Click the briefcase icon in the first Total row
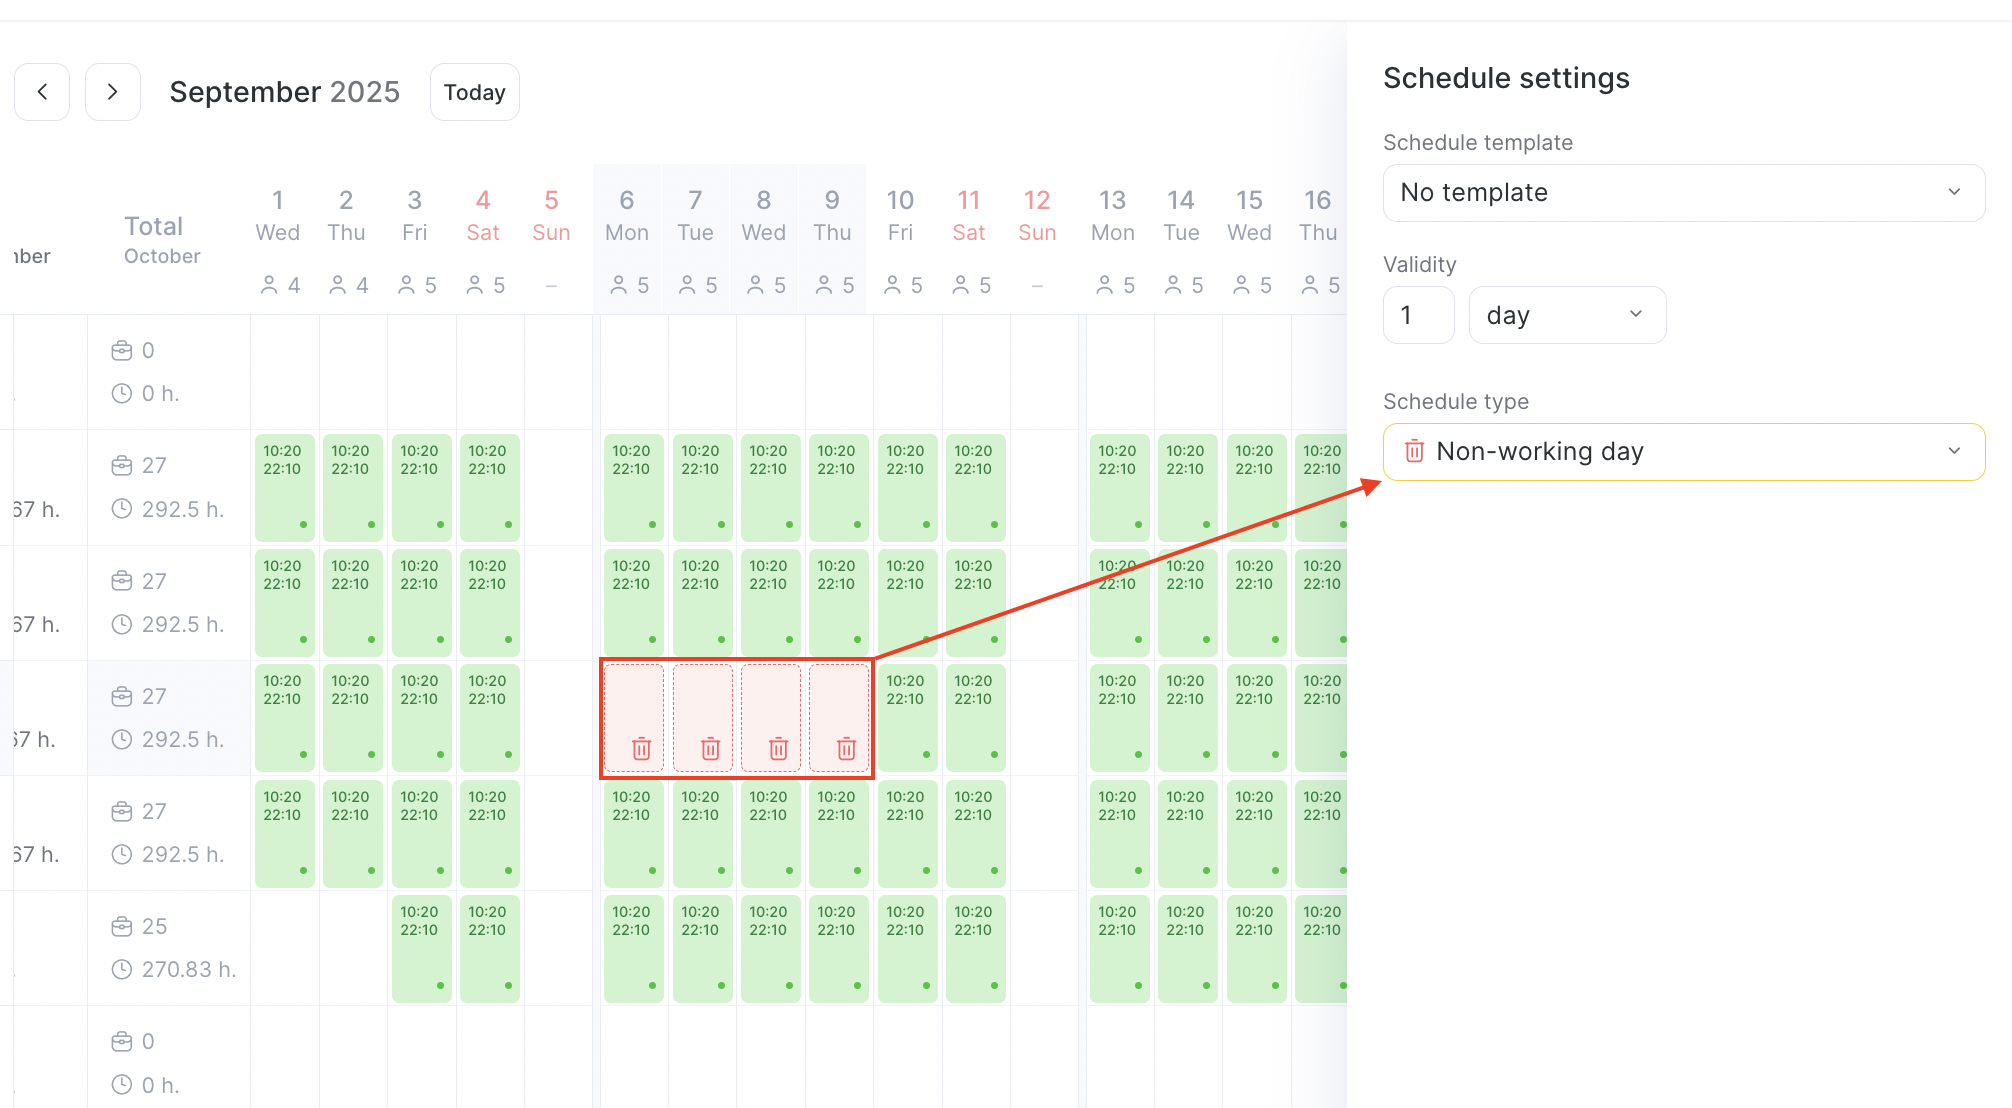Screen dimensions: 2012x1108 (x=122, y=351)
